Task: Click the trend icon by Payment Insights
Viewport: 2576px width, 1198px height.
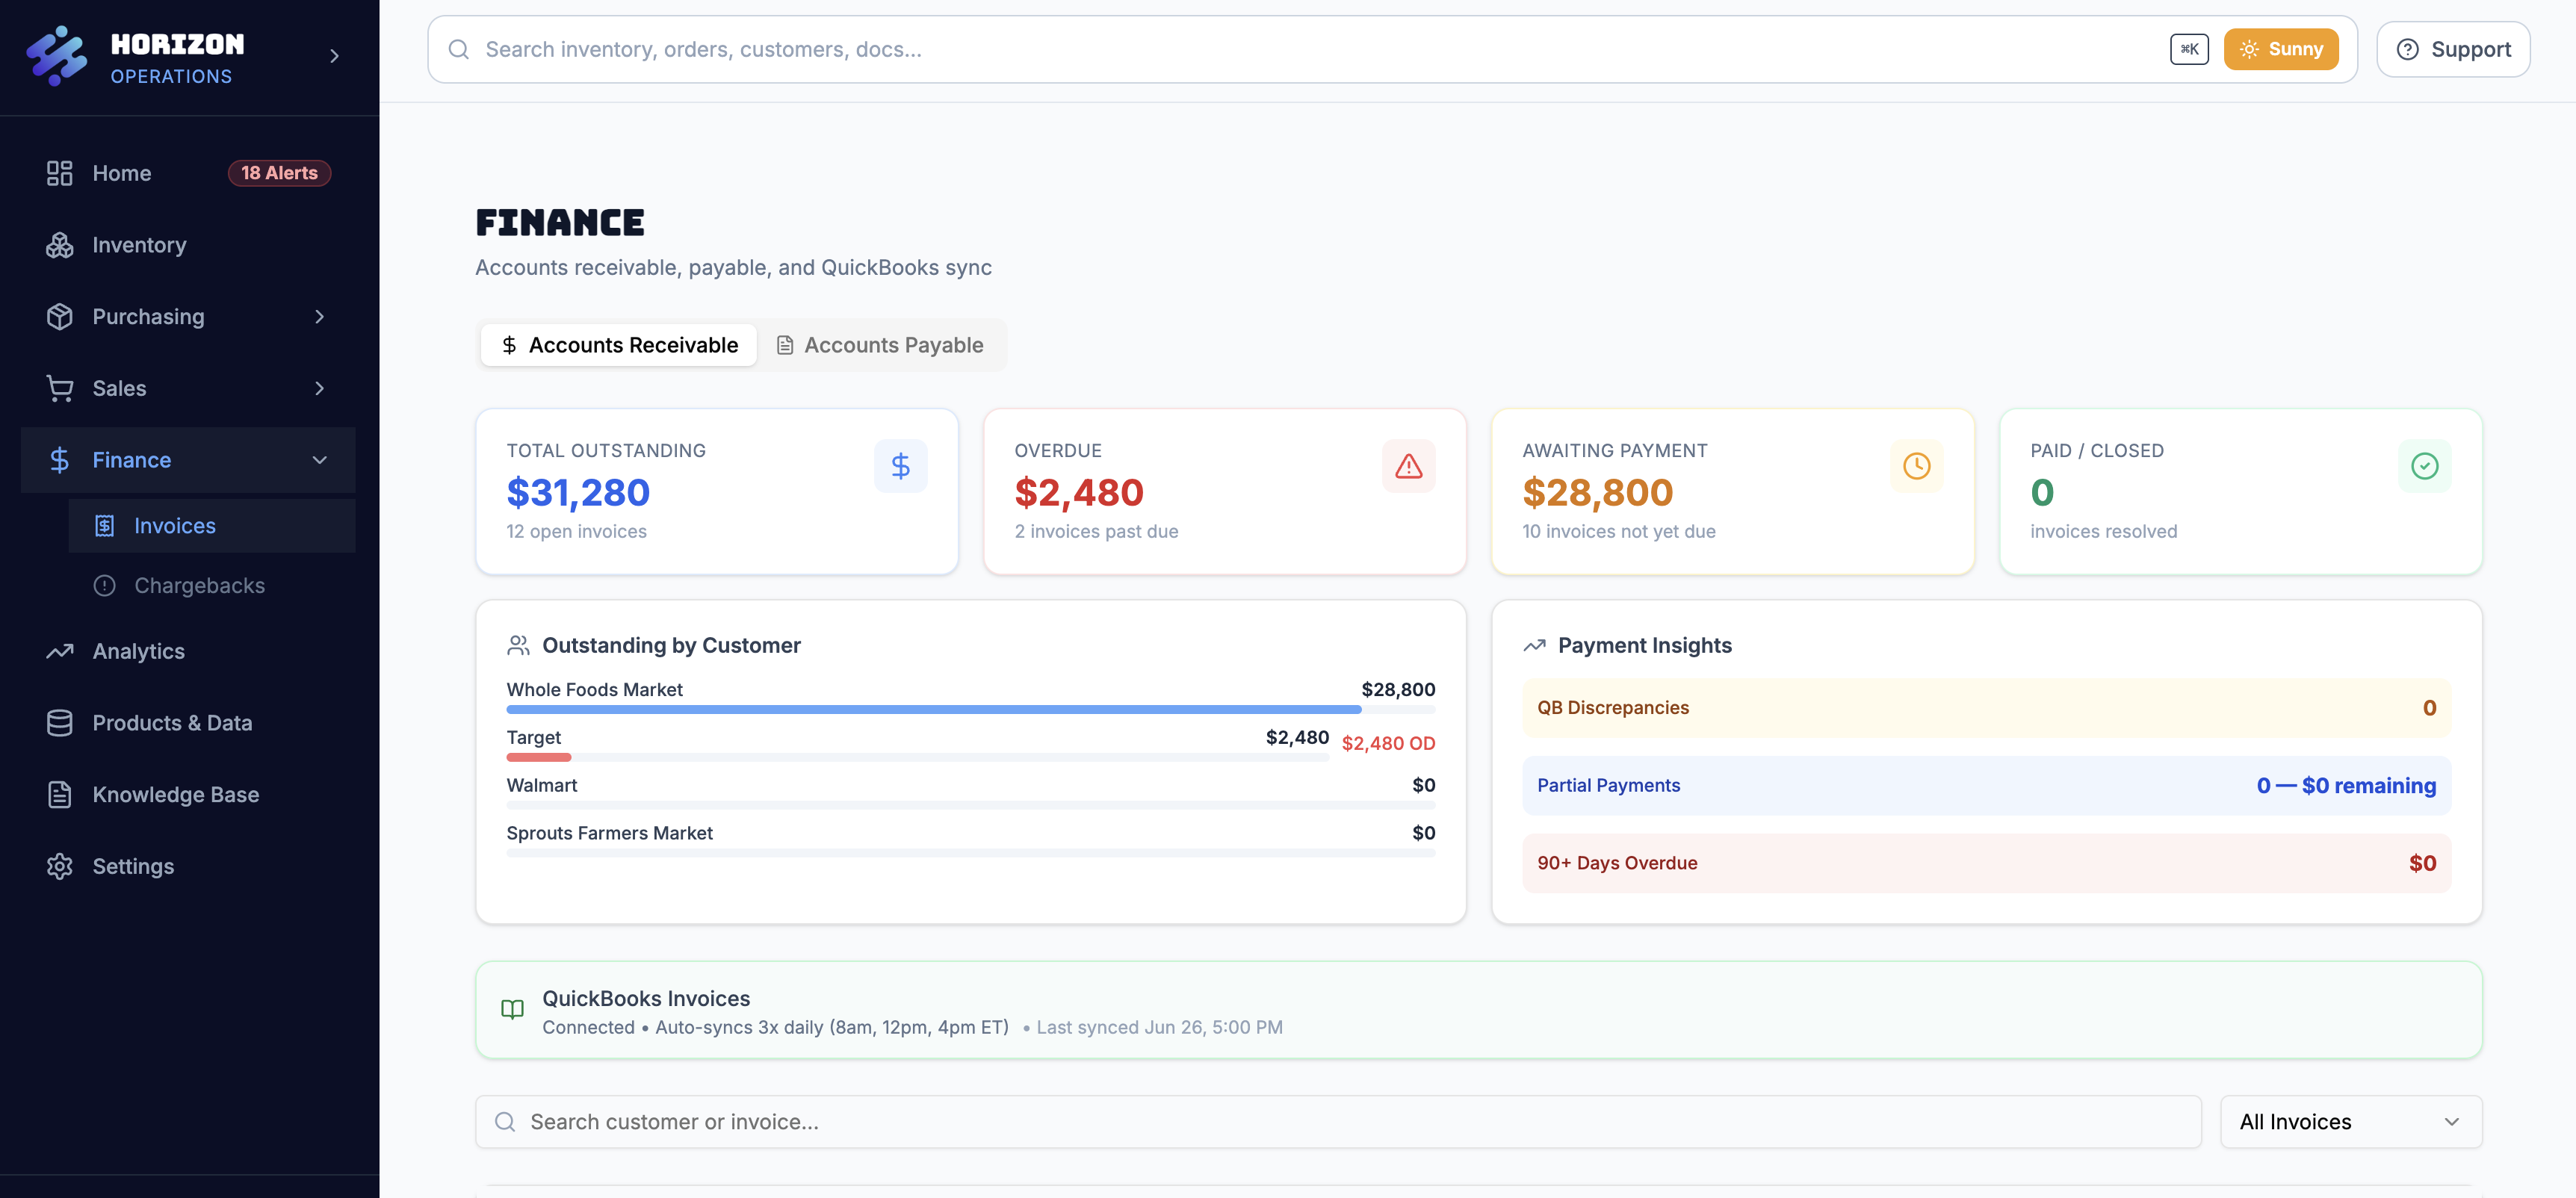Action: point(1534,645)
